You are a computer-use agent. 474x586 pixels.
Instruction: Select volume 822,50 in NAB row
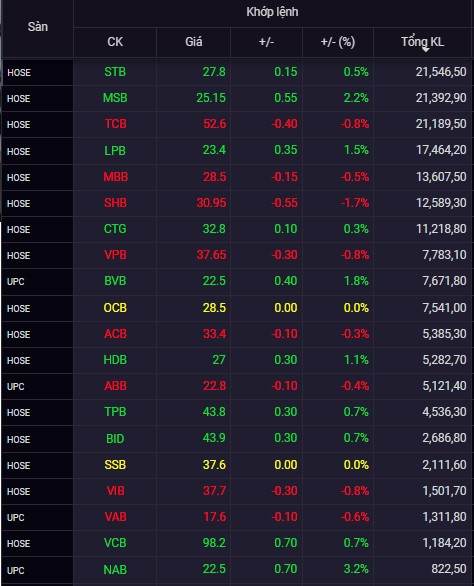pyautogui.click(x=449, y=569)
